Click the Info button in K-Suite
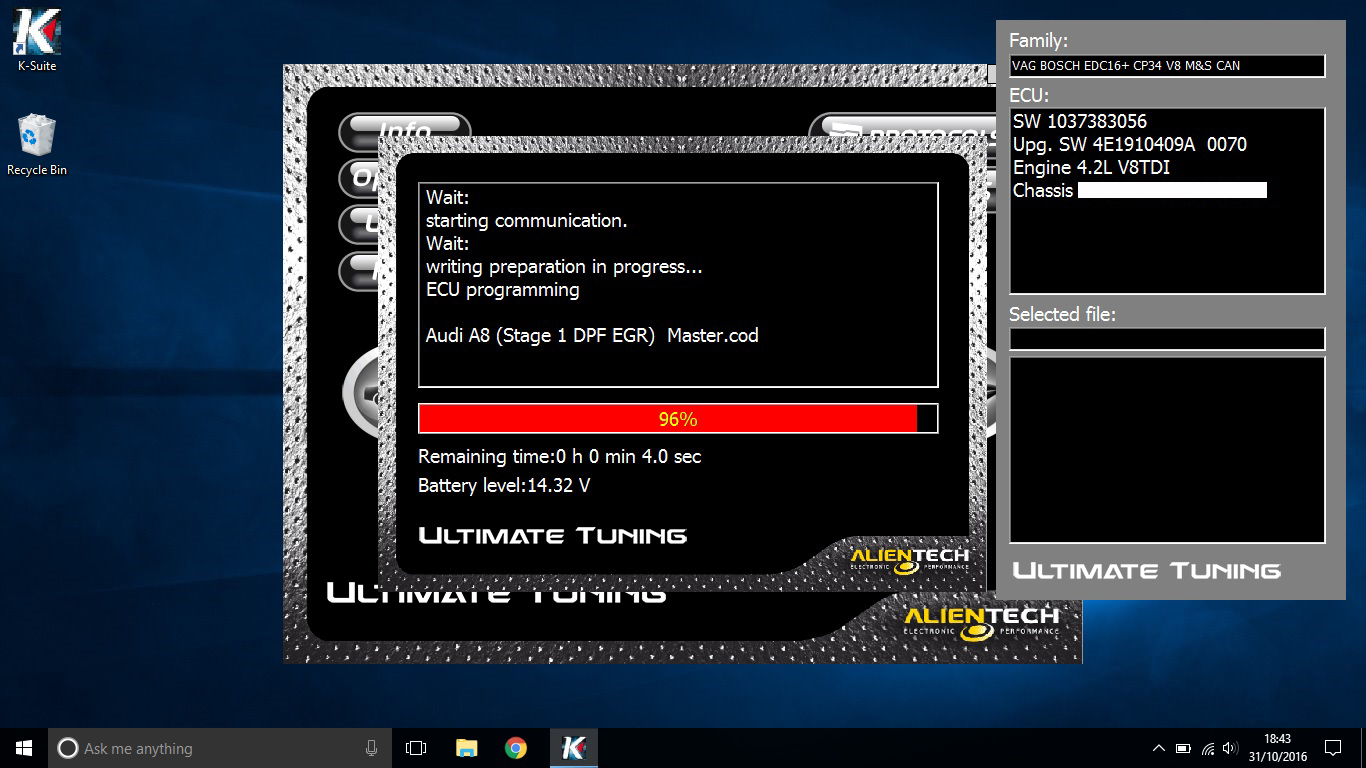This screenshot has height=768, width=1366. [405, 128]
